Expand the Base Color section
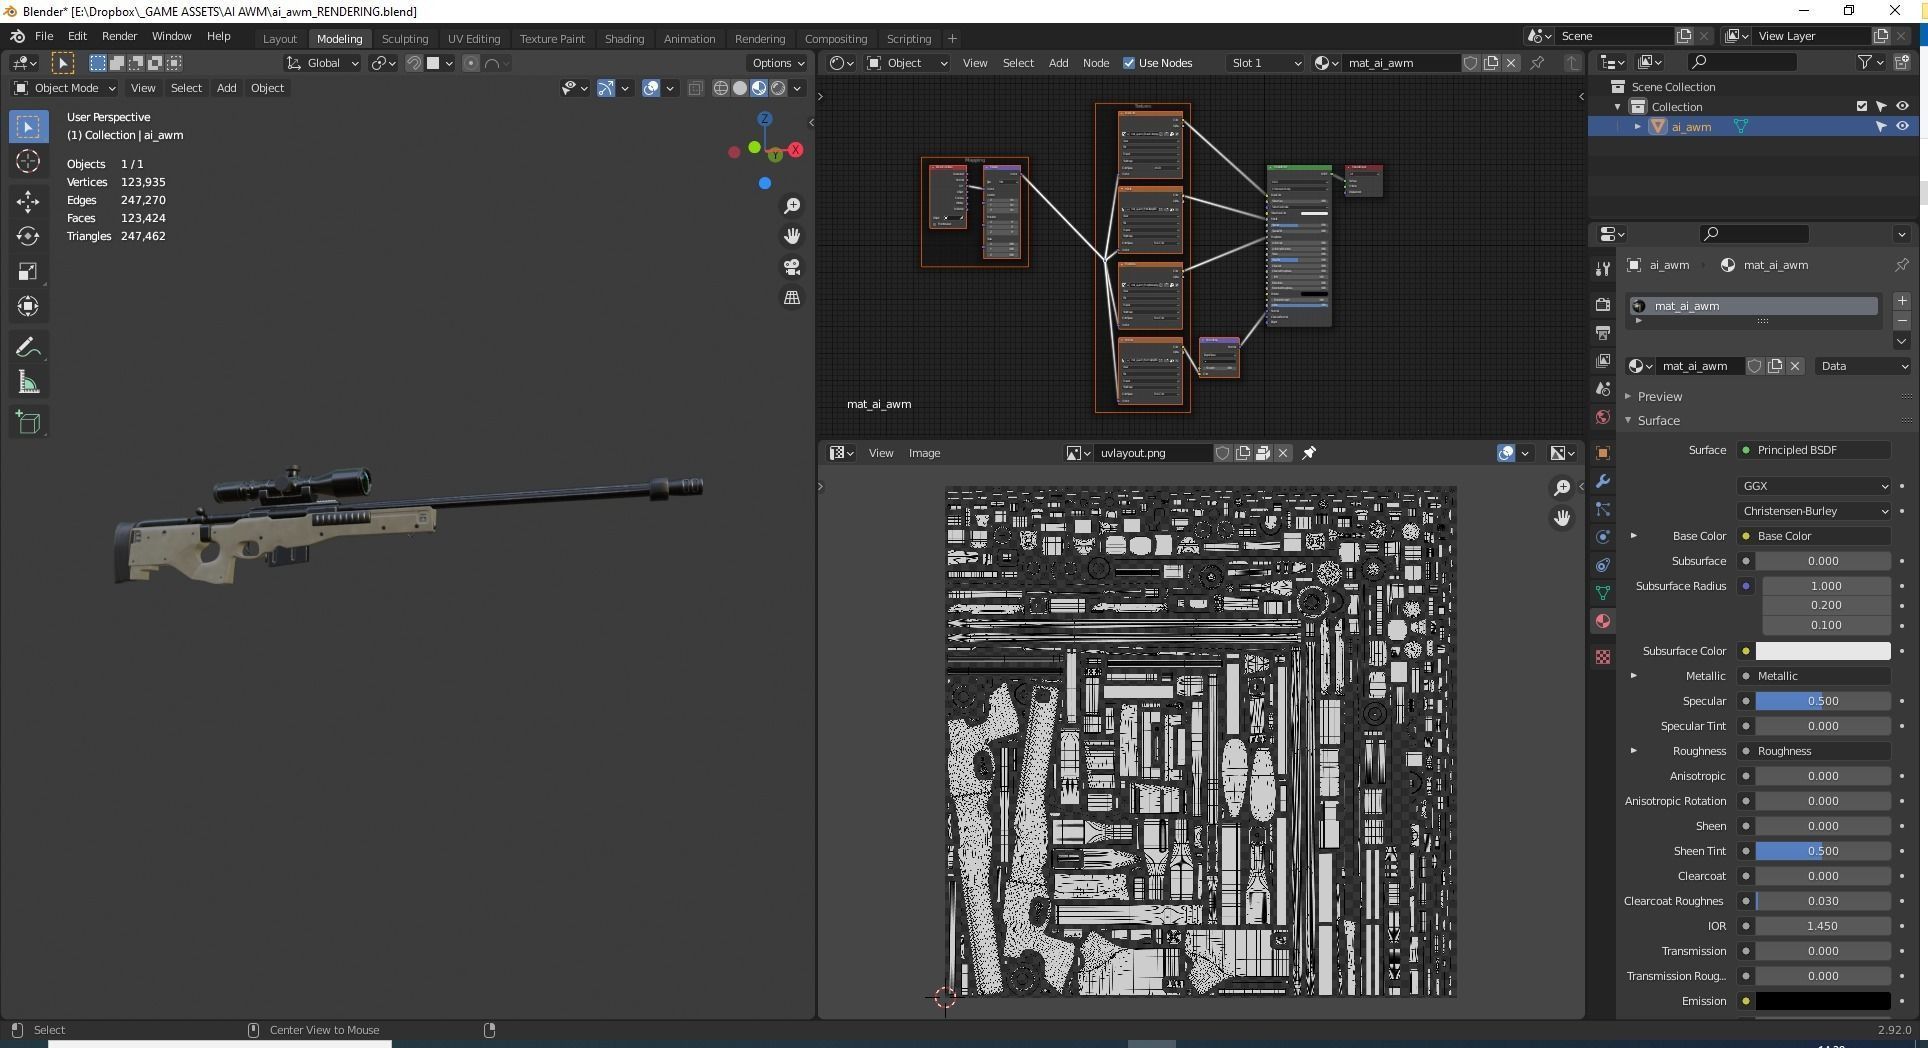The height and width of the screenshot is (1048, 1928). [x=1636, y=536]
